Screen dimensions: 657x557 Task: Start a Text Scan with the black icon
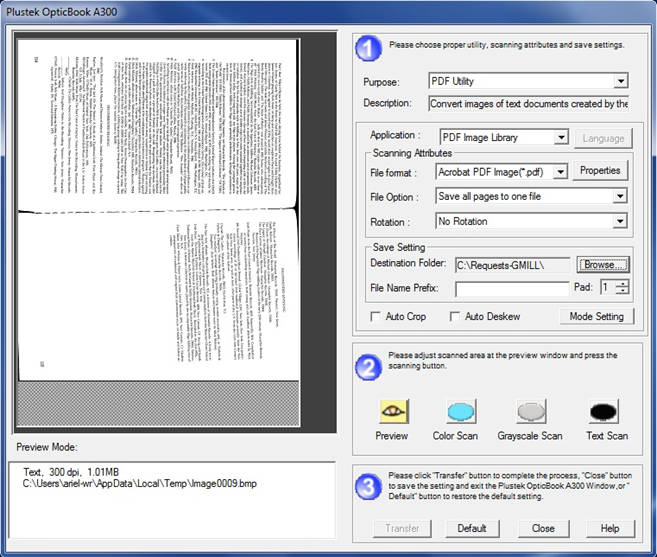tap(603, 411)
